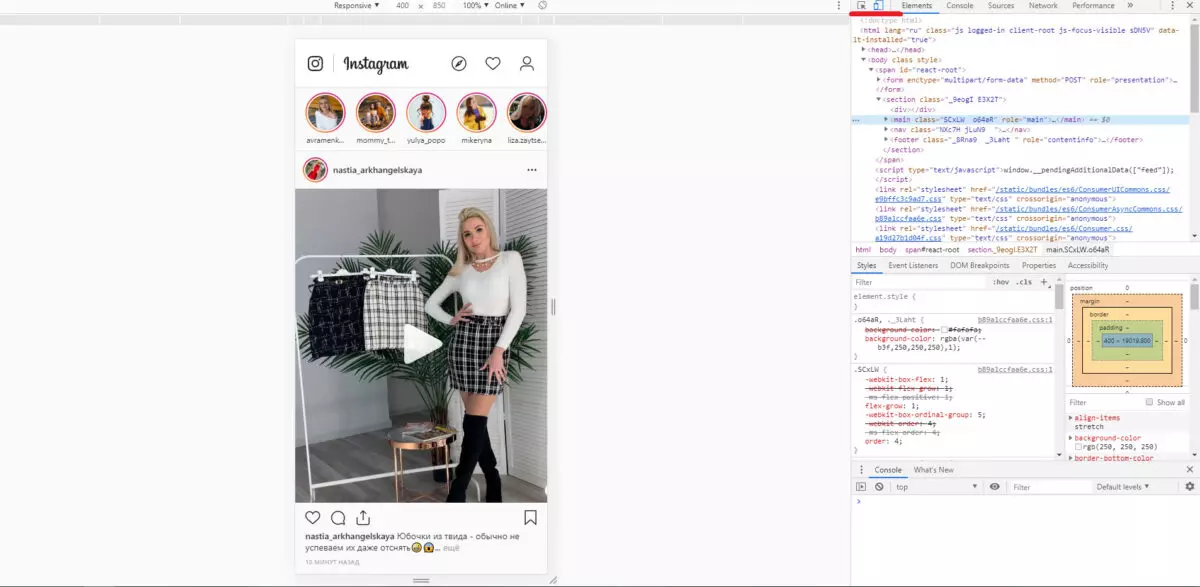Switch to the Event Listeners tab
This screenshot has width=1200, height=587.
913,266
